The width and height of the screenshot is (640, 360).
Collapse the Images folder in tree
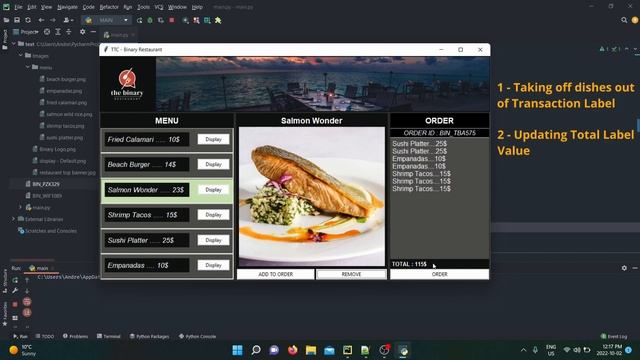[x=20, y=56]
